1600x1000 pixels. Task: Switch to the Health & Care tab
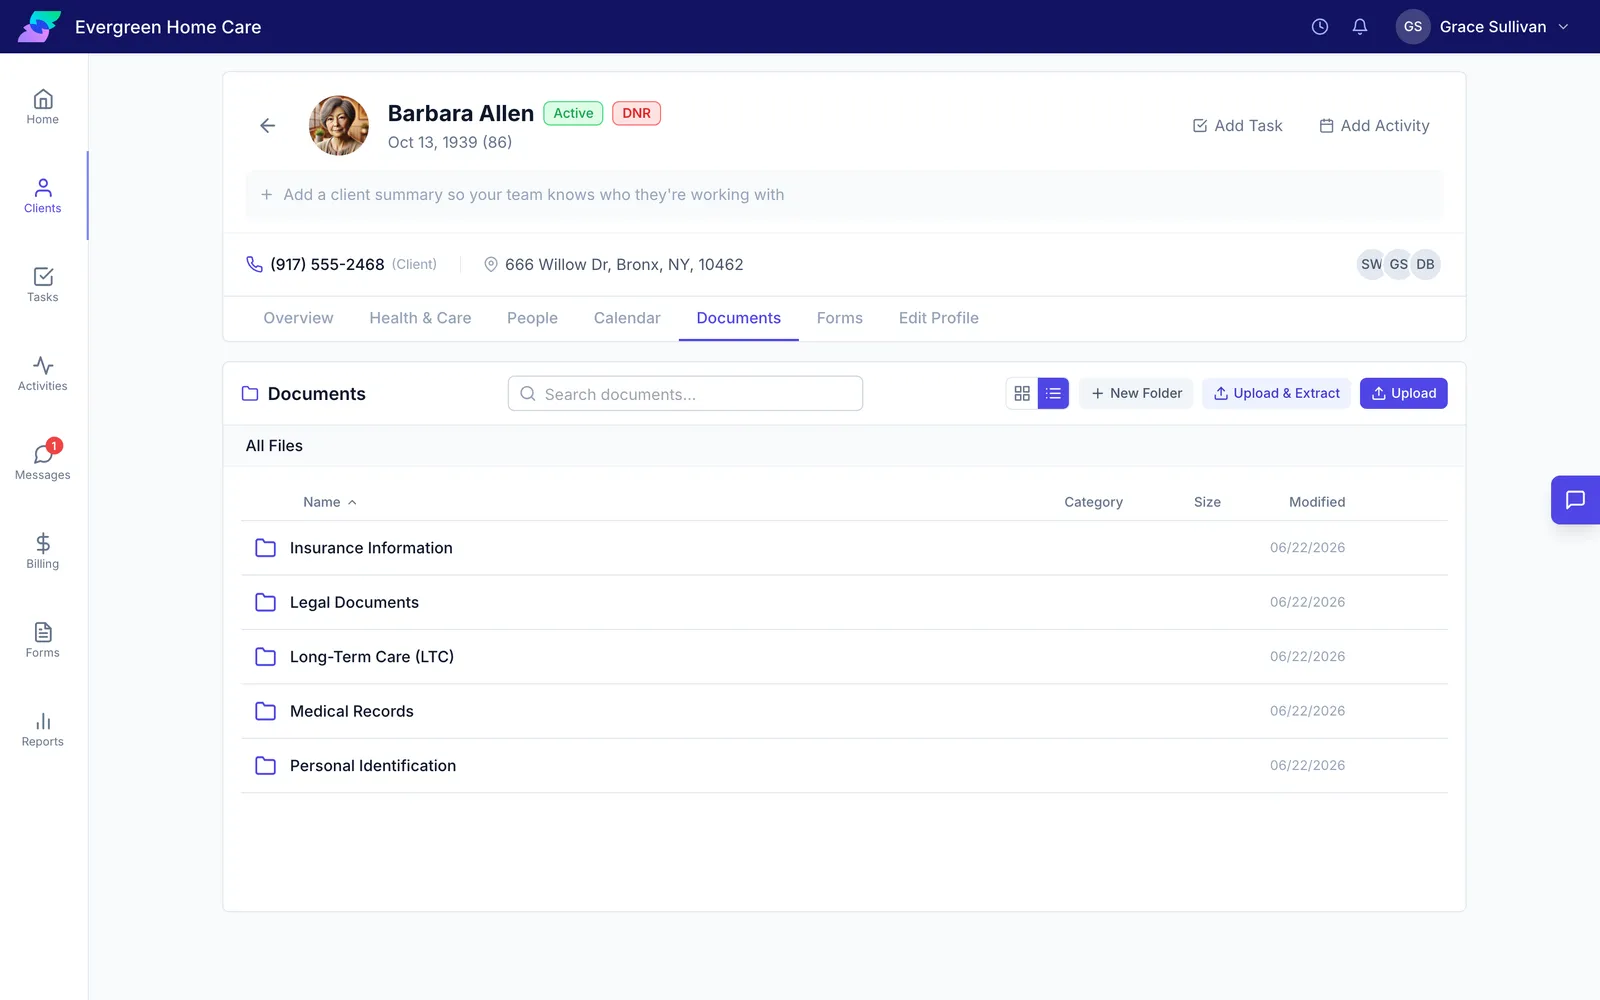pyautogui.click(x=420, y=318)
